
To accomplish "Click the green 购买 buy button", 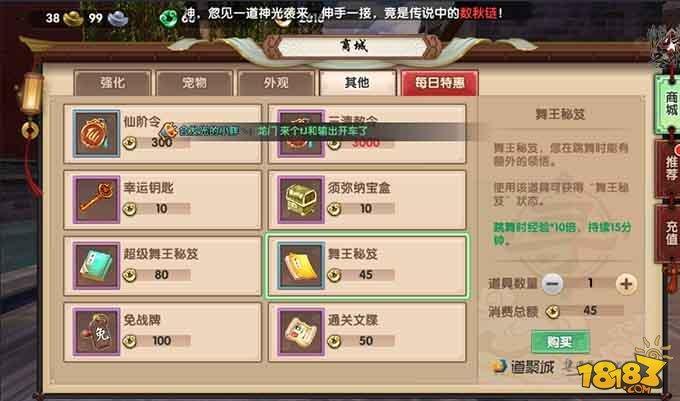I will pos(560,342).
